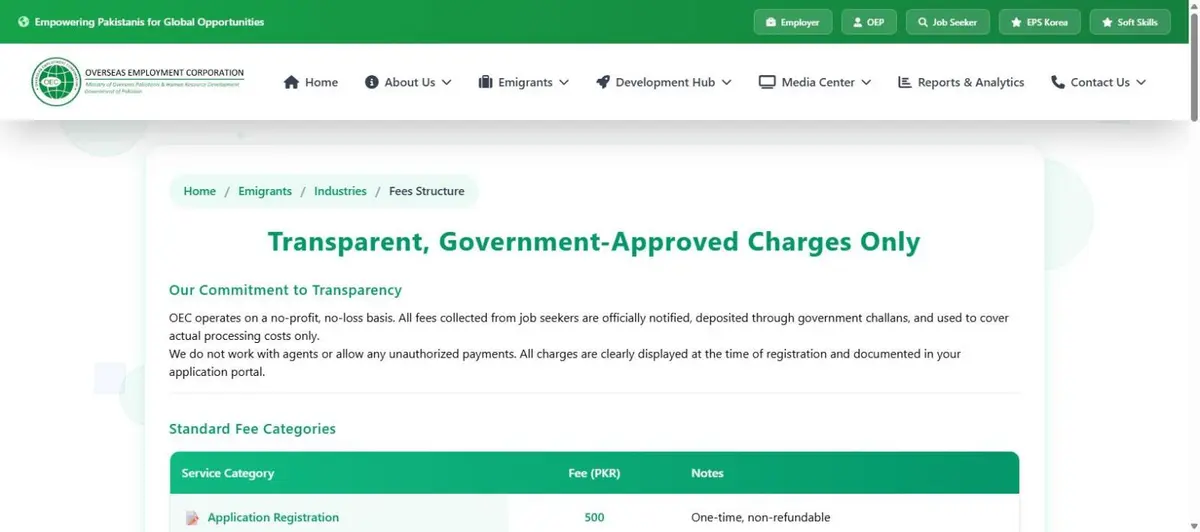Open the Media Center menu
The width and height of the screenshot is (1200, 532).
coord(815,82)
